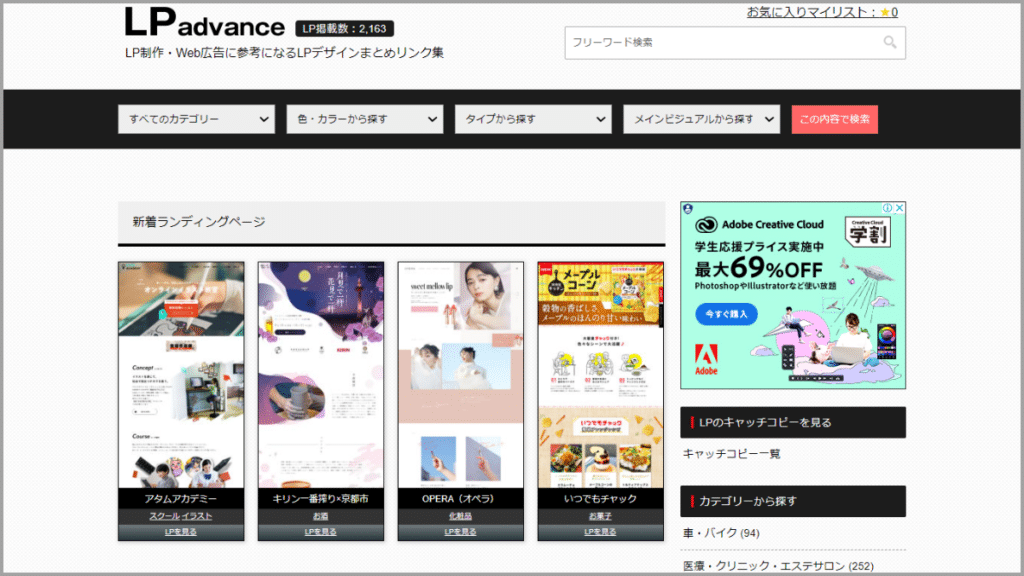Viewport: 1024px width, 576px height.
Task: Expand the メインビジュアルから探す dropdown
Action: 701,119
